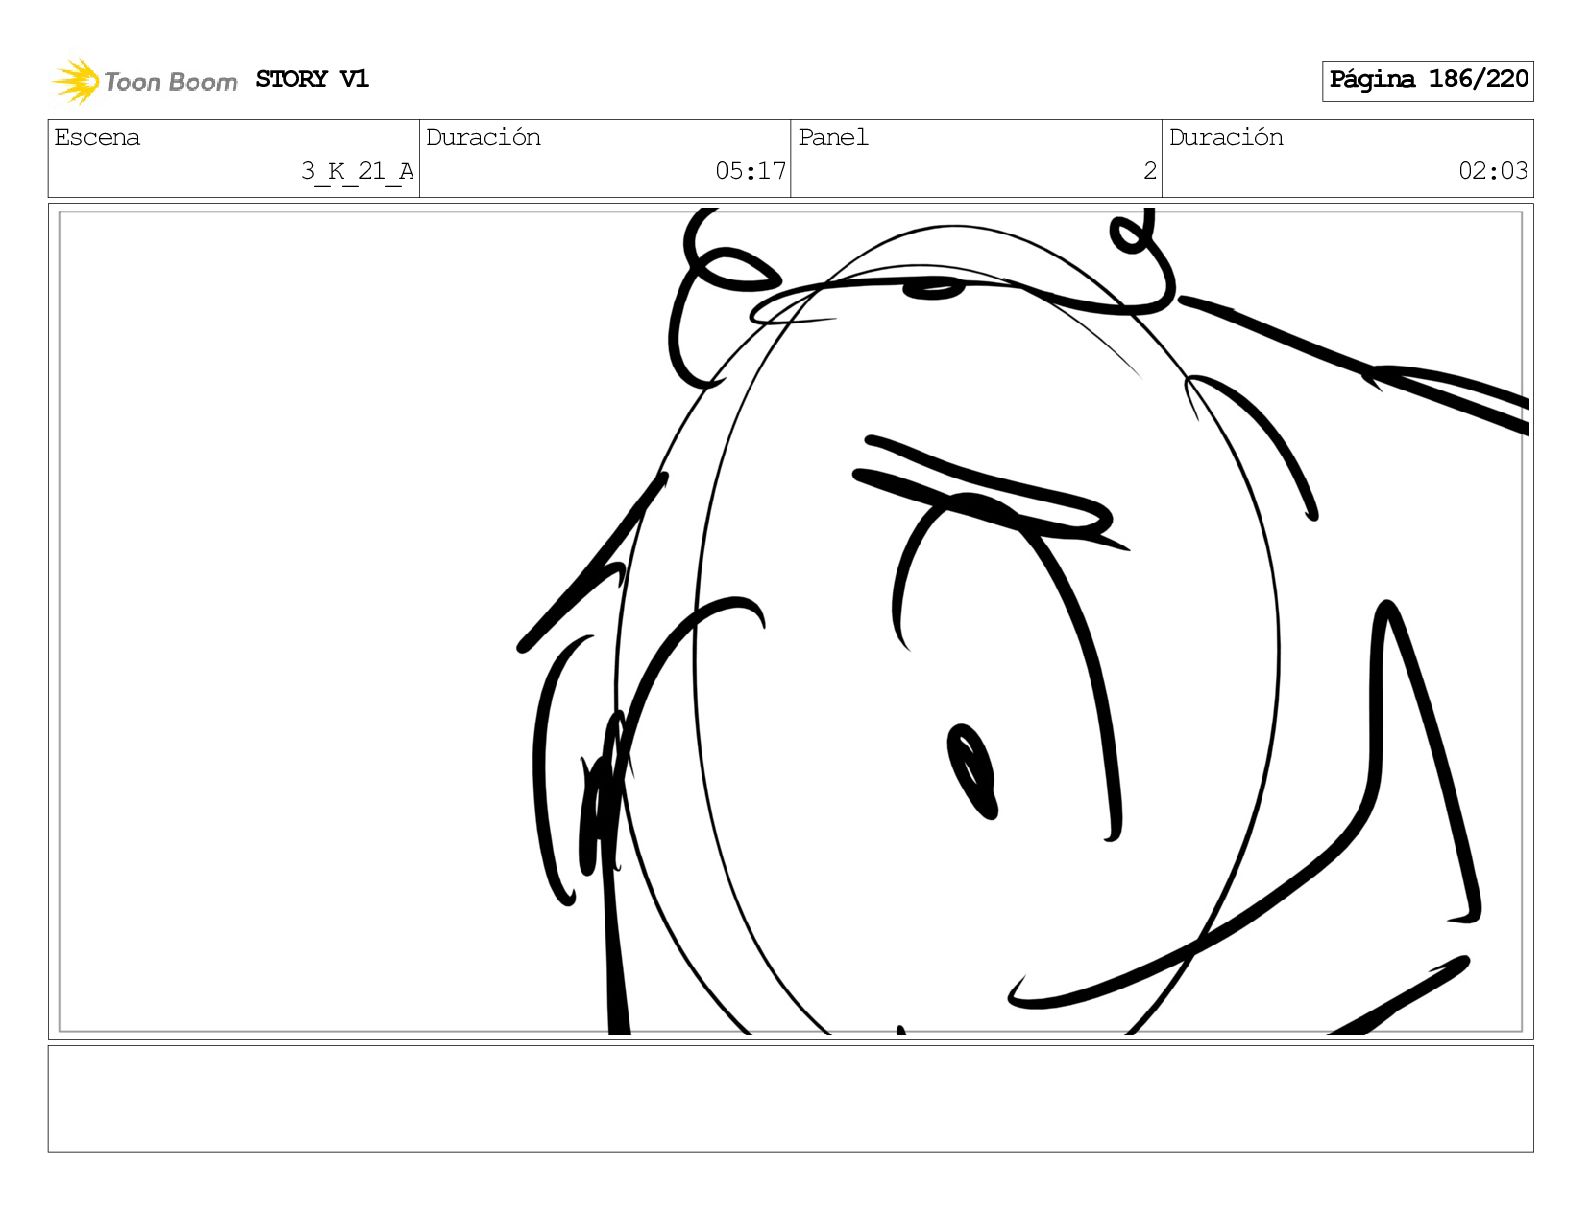1584x1224 pixels.
Task: Select the STORY V1 title text
Action: pos(312,79)
